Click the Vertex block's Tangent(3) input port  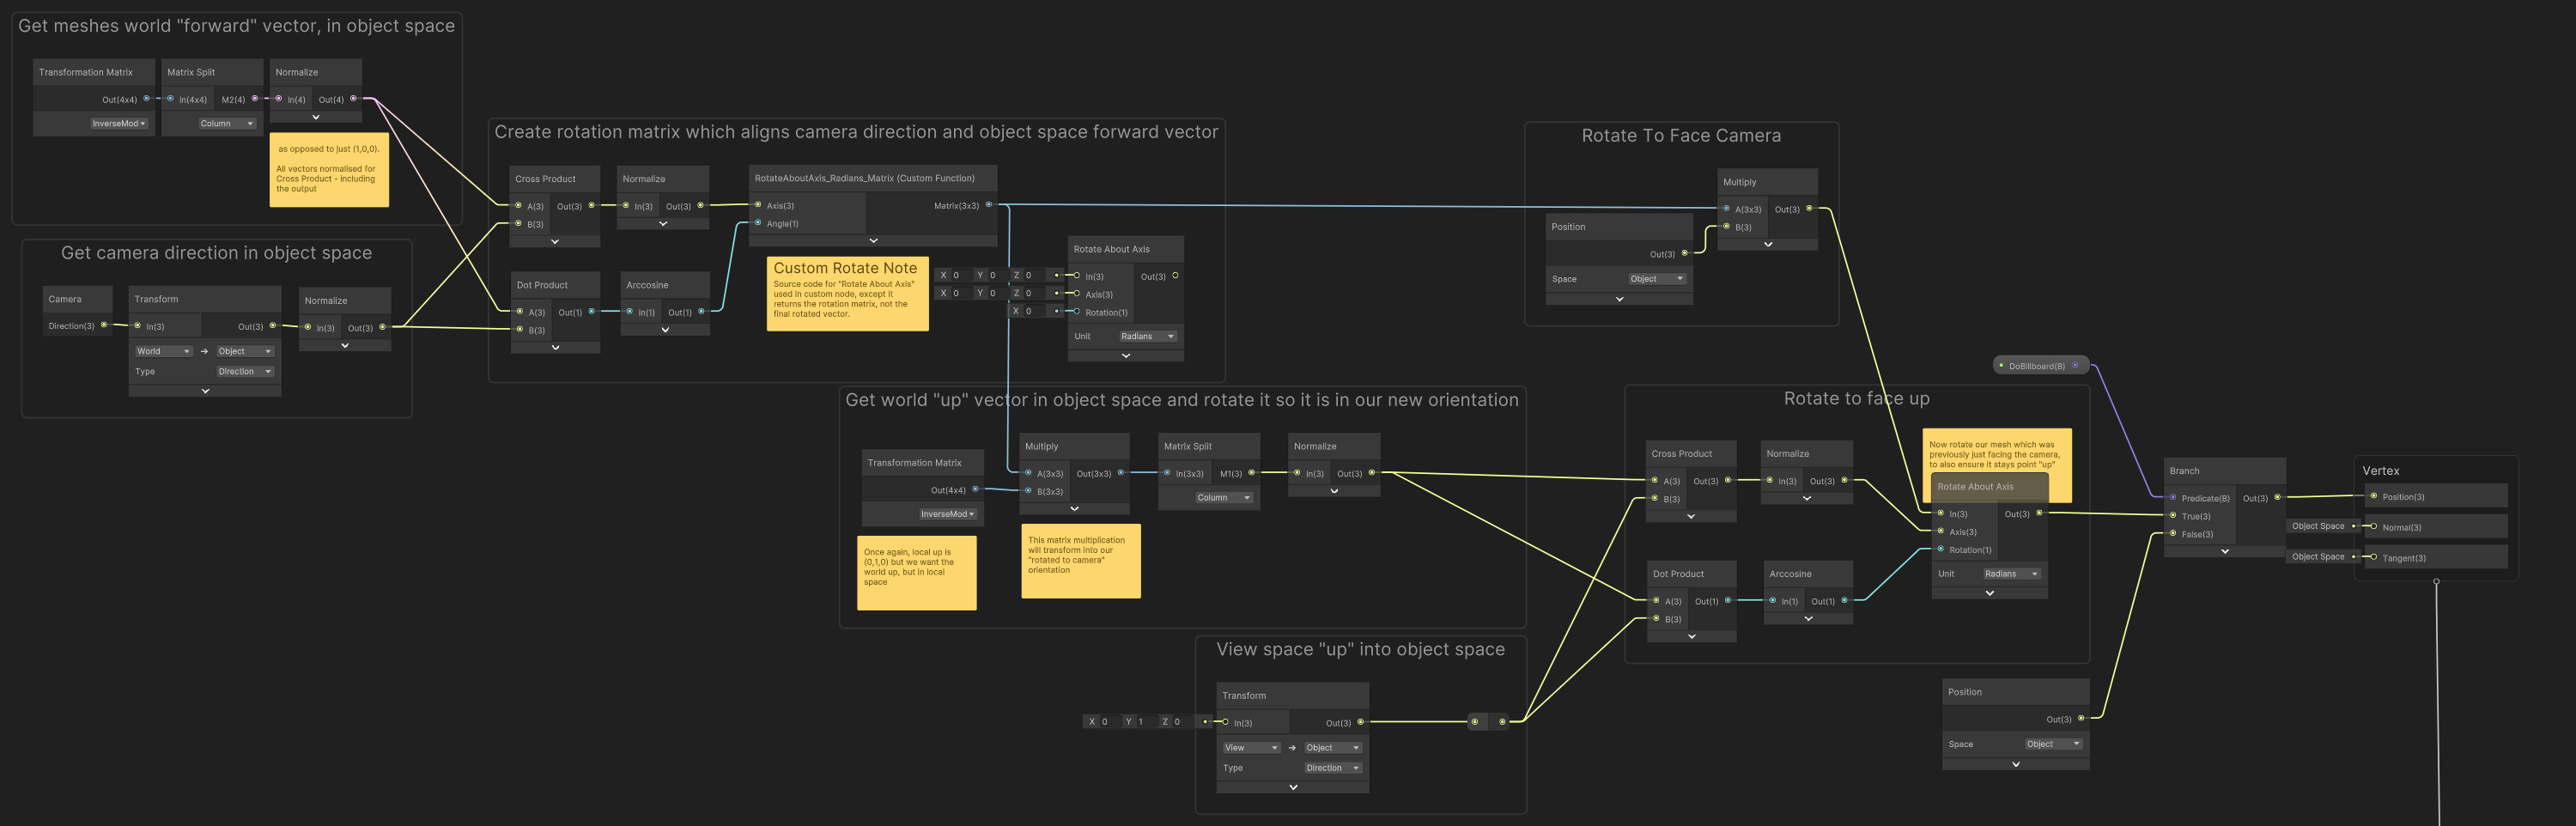click(x=2373, y=557)
